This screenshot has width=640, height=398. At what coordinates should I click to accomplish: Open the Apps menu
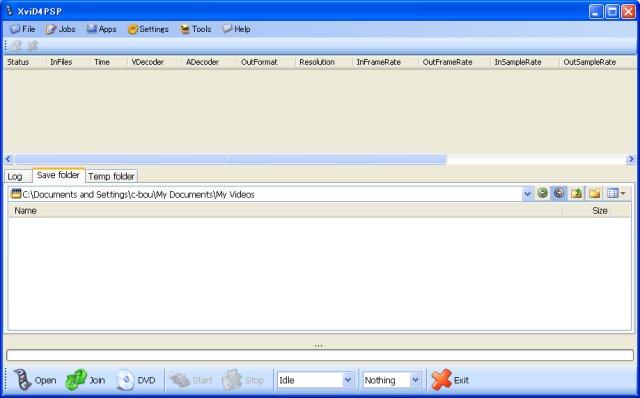102,29
